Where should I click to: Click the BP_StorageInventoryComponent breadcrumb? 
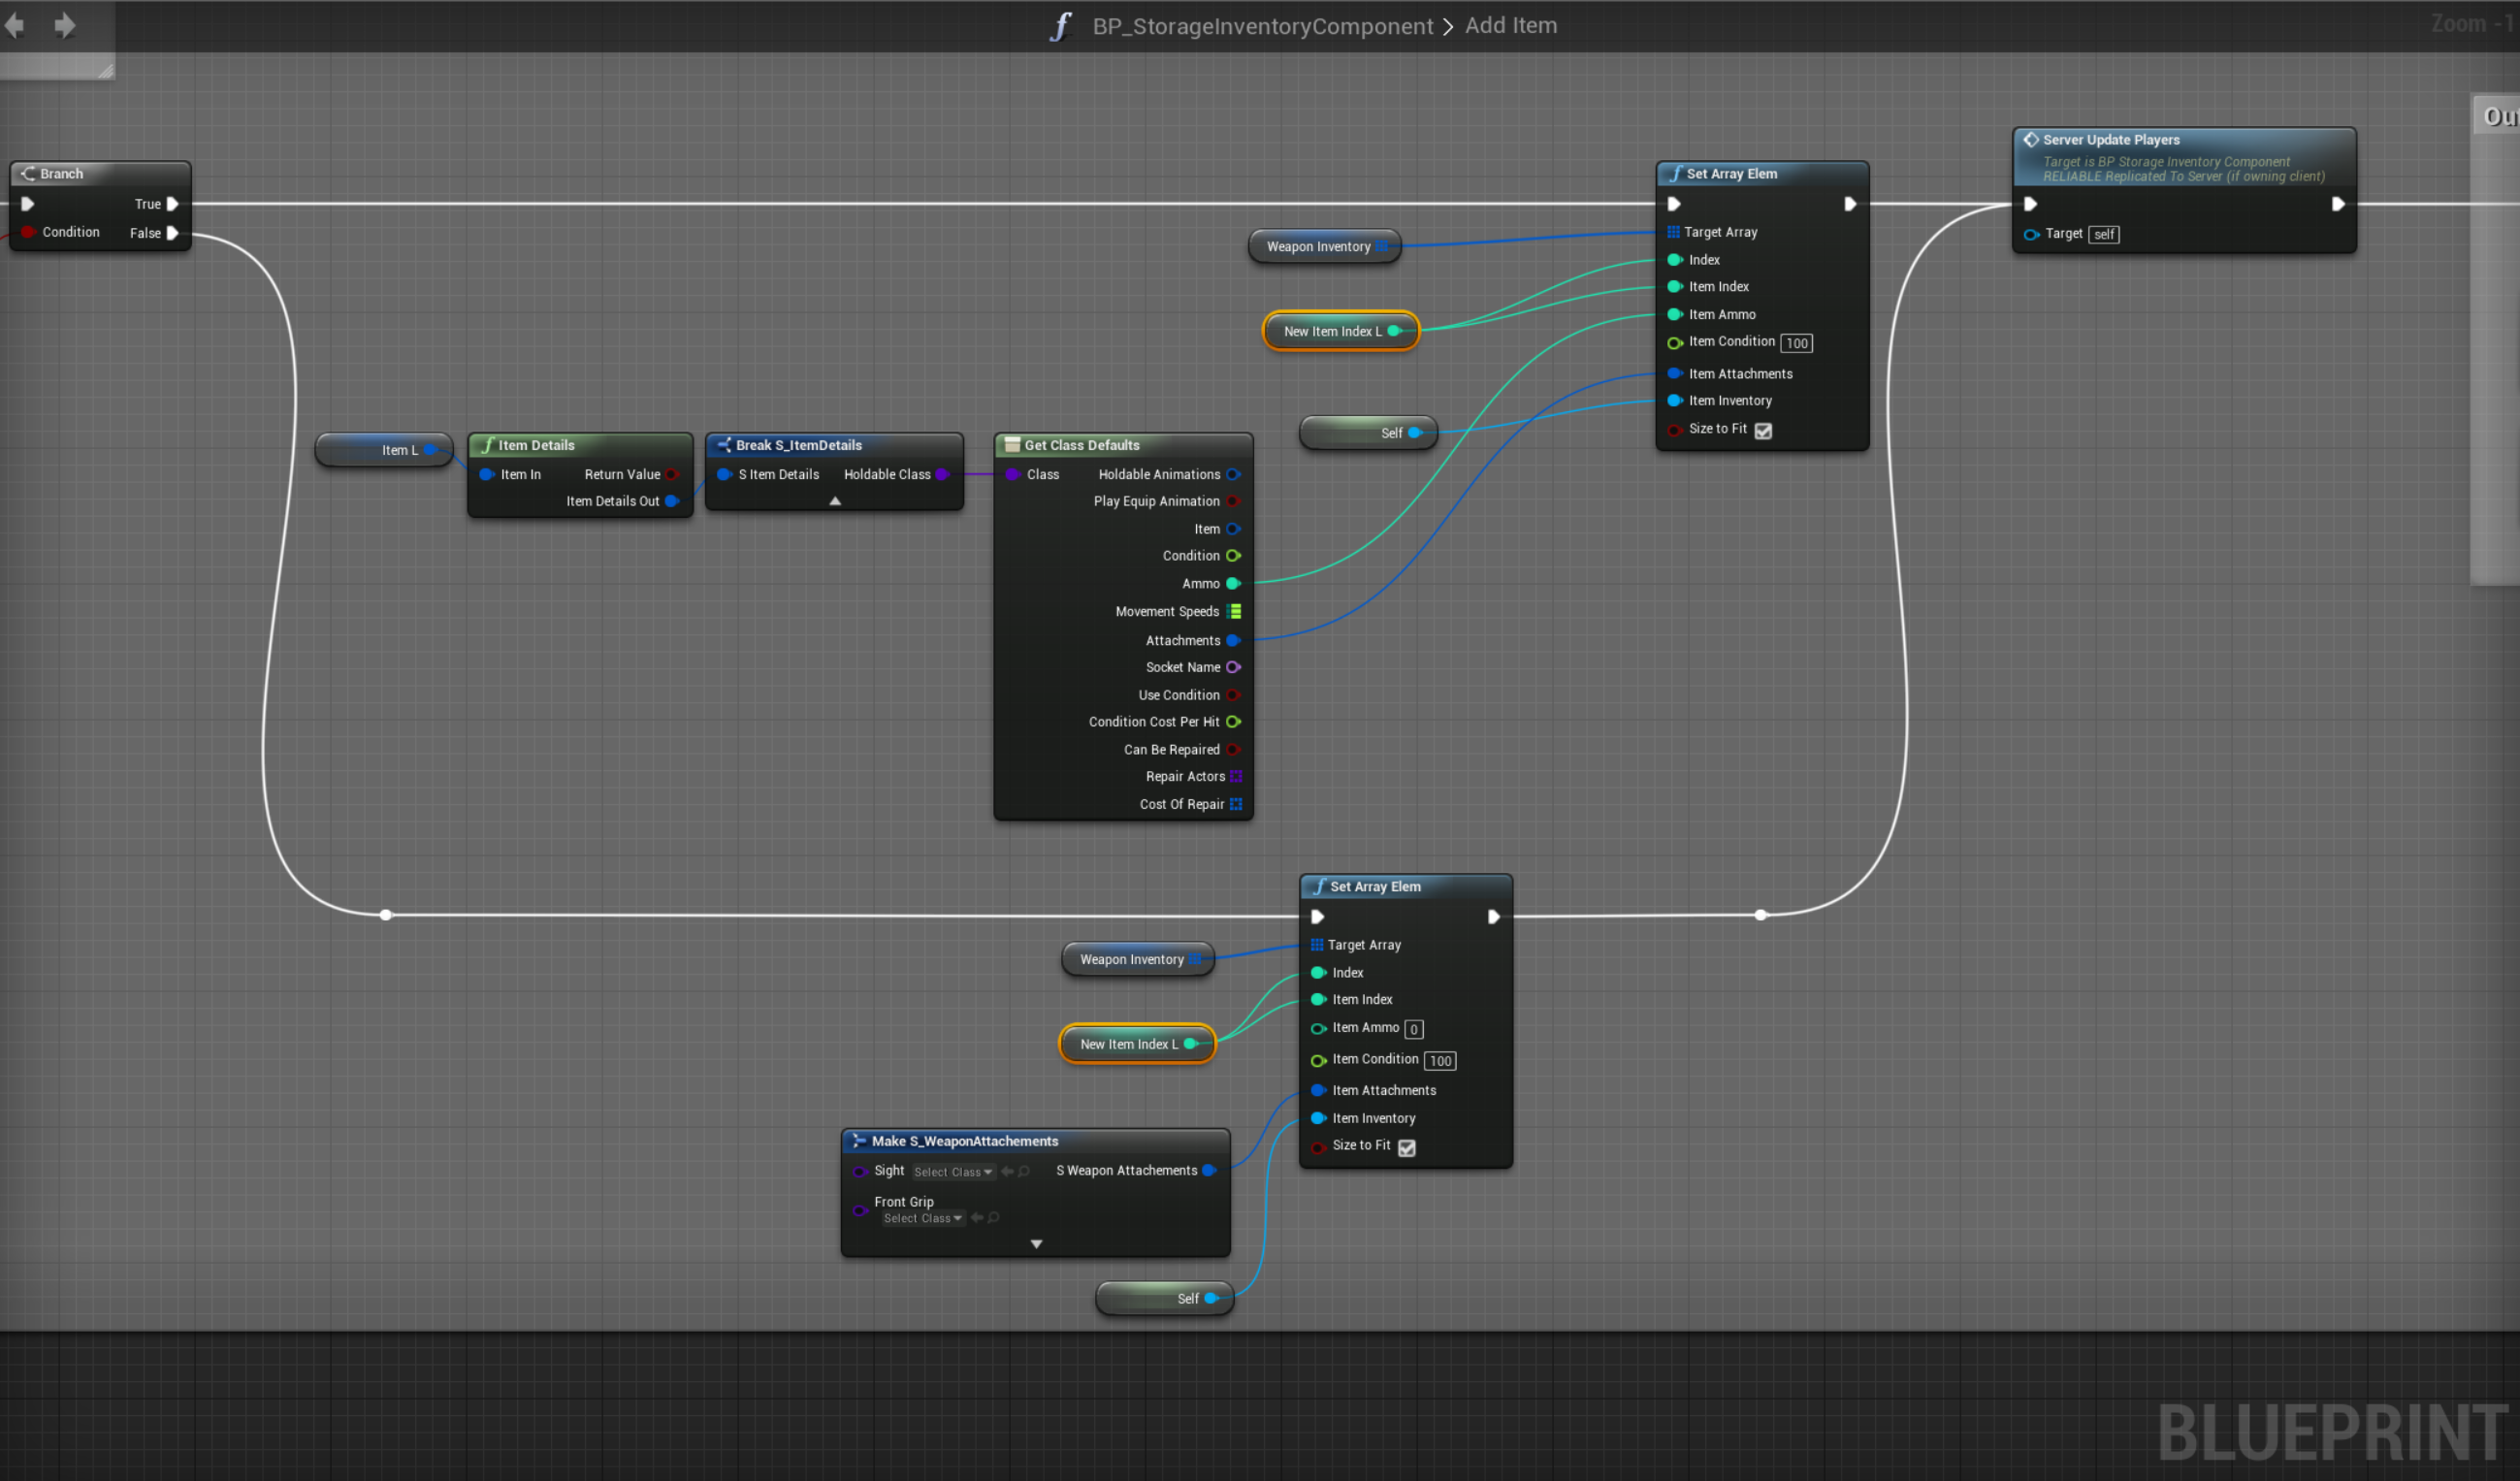pos(1262,26)
